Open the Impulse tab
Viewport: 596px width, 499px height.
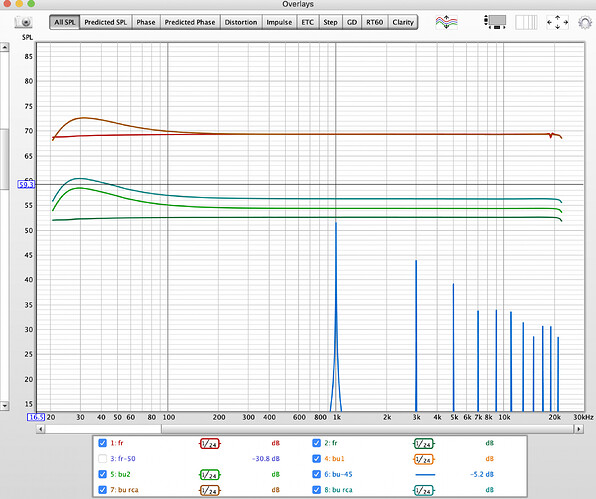point(279,22)
